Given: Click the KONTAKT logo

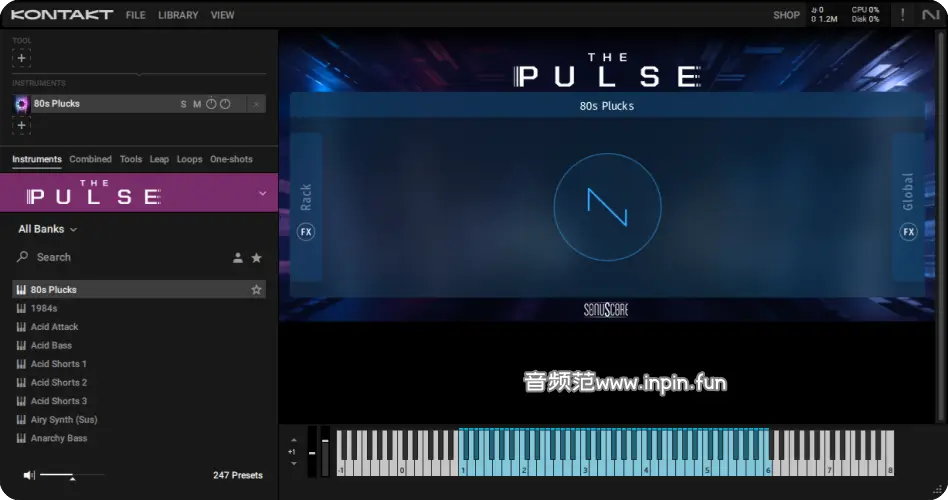Looking at the screenshot, I should (x=62, y=15).
